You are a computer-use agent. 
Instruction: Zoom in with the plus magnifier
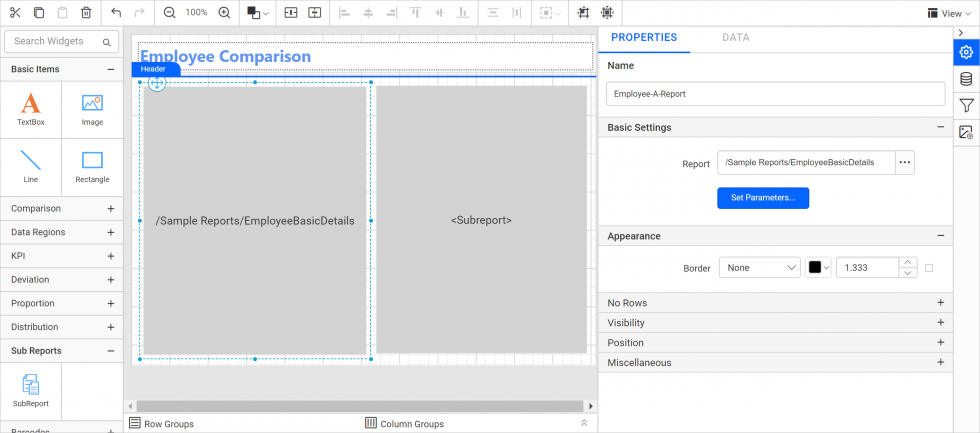(x=224, y=12)
